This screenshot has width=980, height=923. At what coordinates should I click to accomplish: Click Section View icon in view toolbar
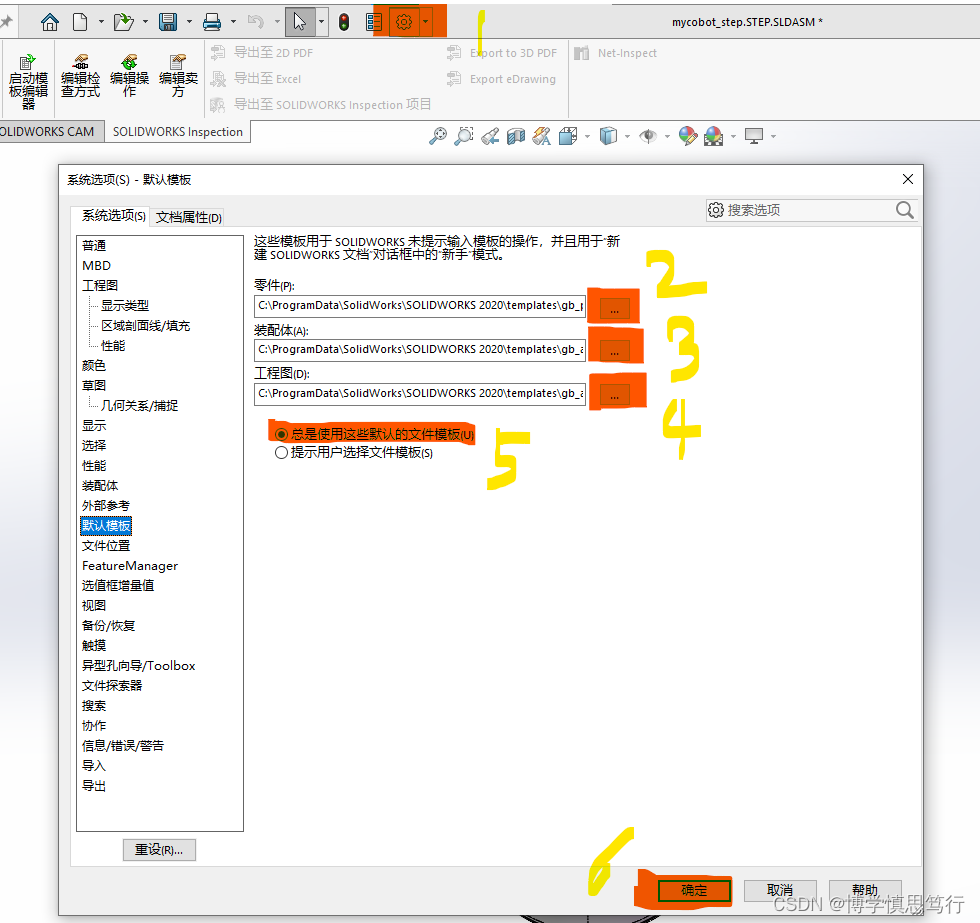(516, 136)
